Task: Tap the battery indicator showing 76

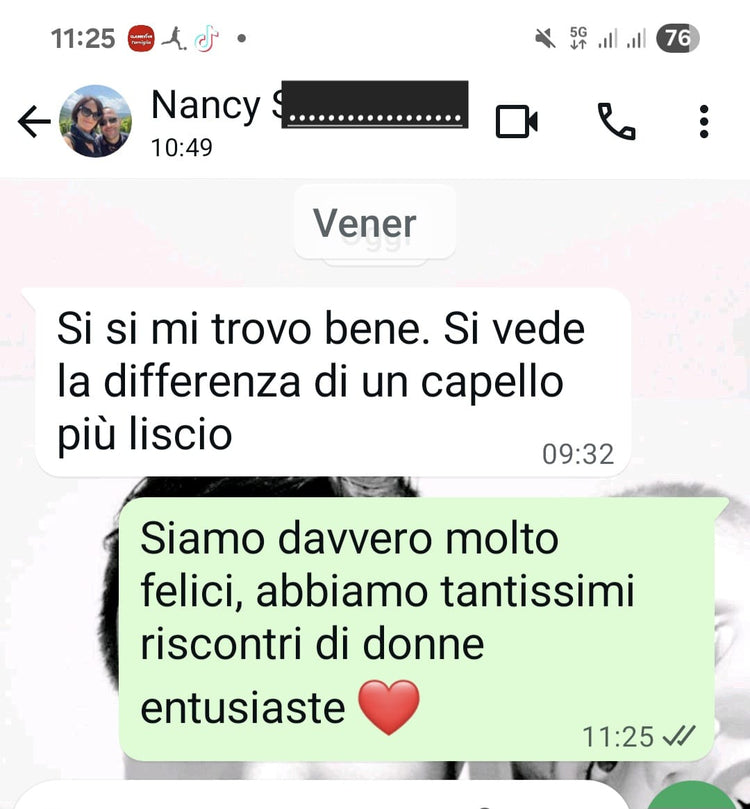Action: [677, 38]
